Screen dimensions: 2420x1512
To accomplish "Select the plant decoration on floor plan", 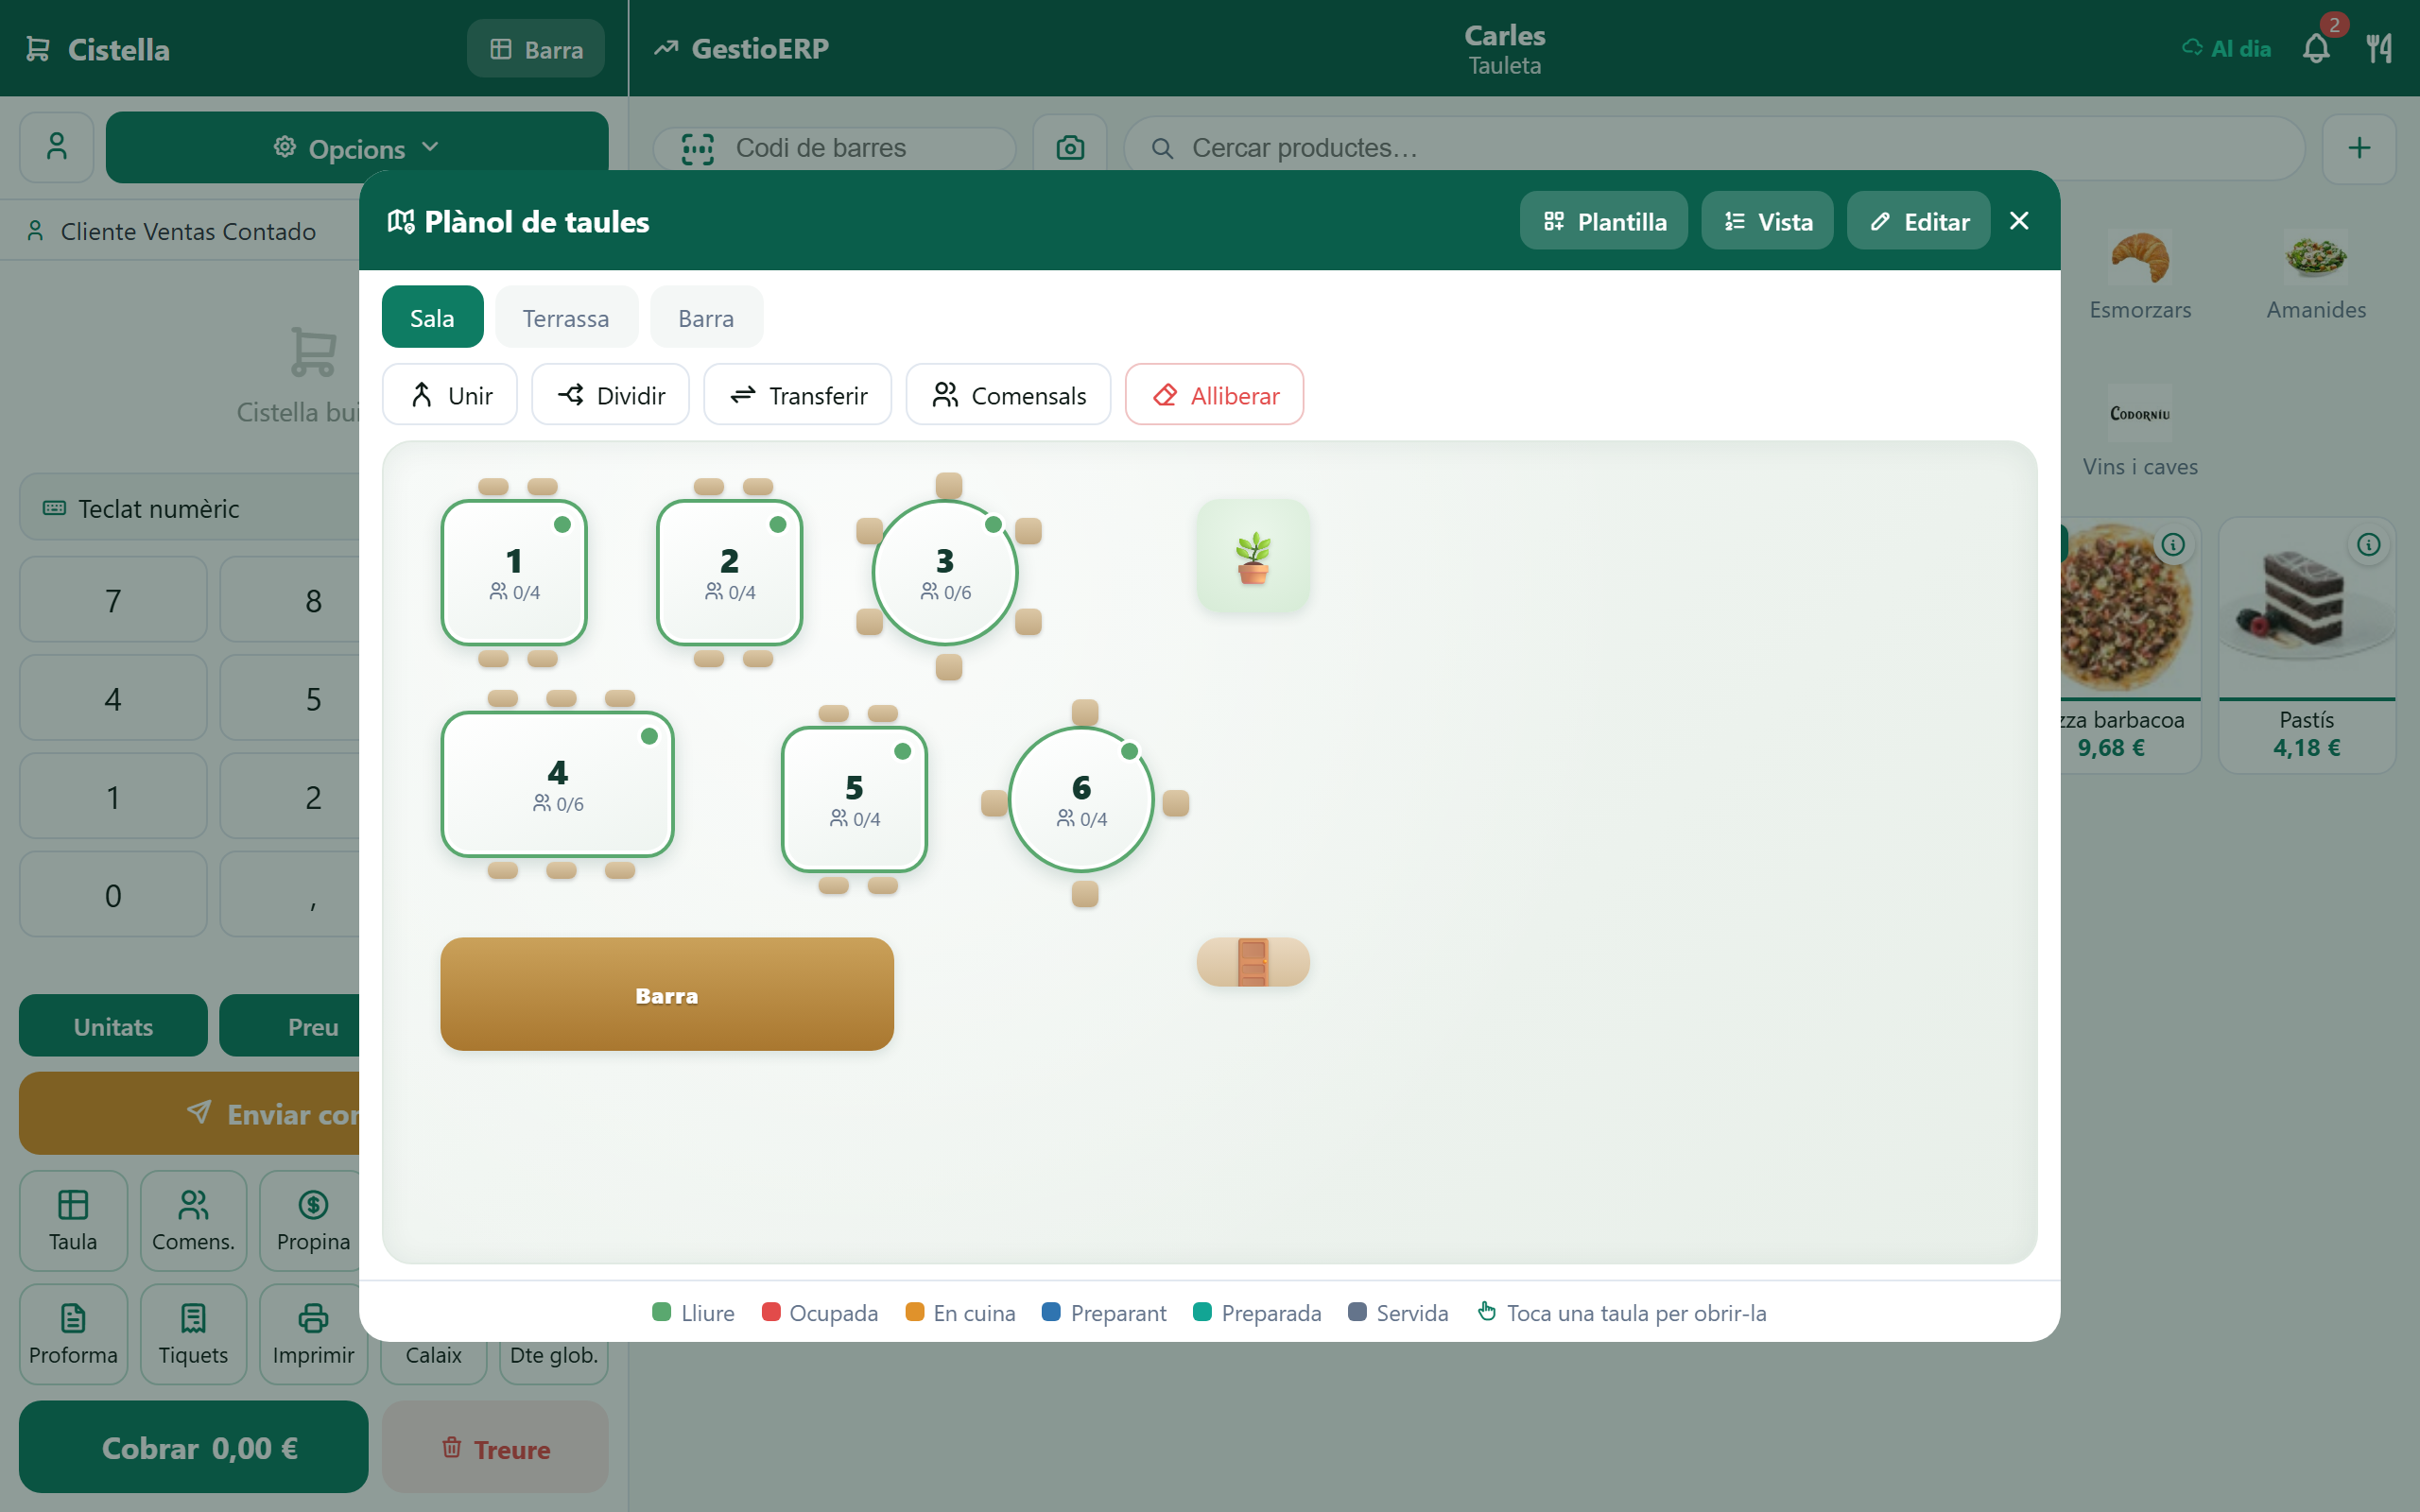I will point(1253,557).
